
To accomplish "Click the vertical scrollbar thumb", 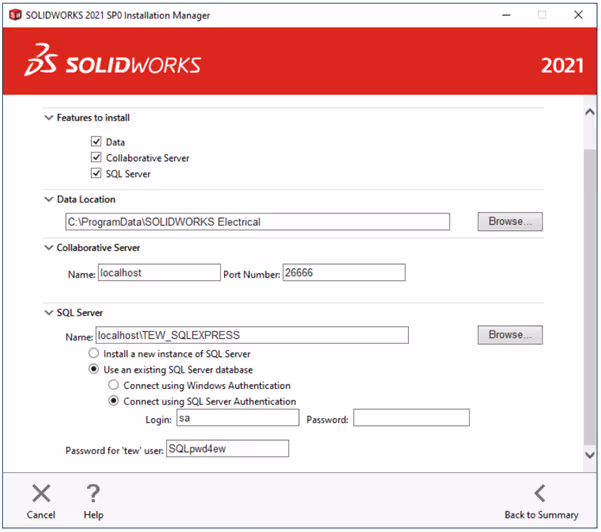I will (x=590, y=297).
